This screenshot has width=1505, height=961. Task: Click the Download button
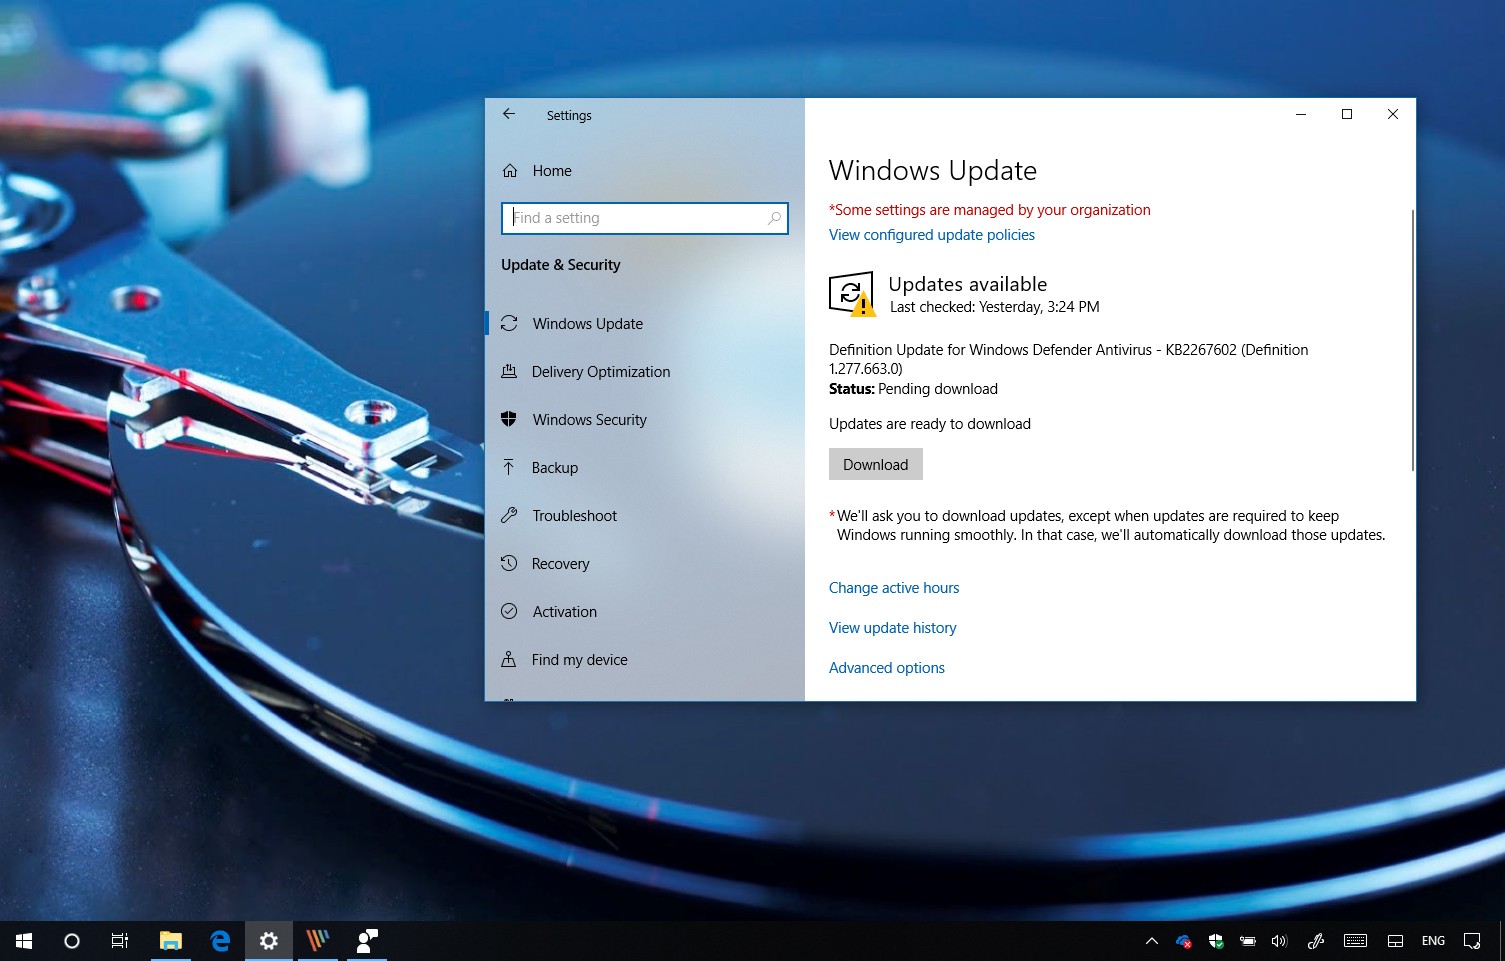pos(876,464)
